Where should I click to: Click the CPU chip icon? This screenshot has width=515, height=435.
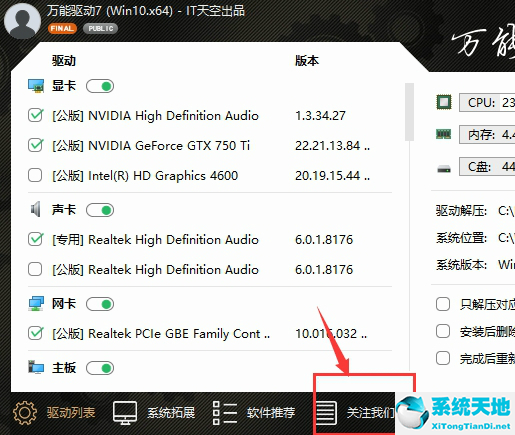click(x=444, y=102)
